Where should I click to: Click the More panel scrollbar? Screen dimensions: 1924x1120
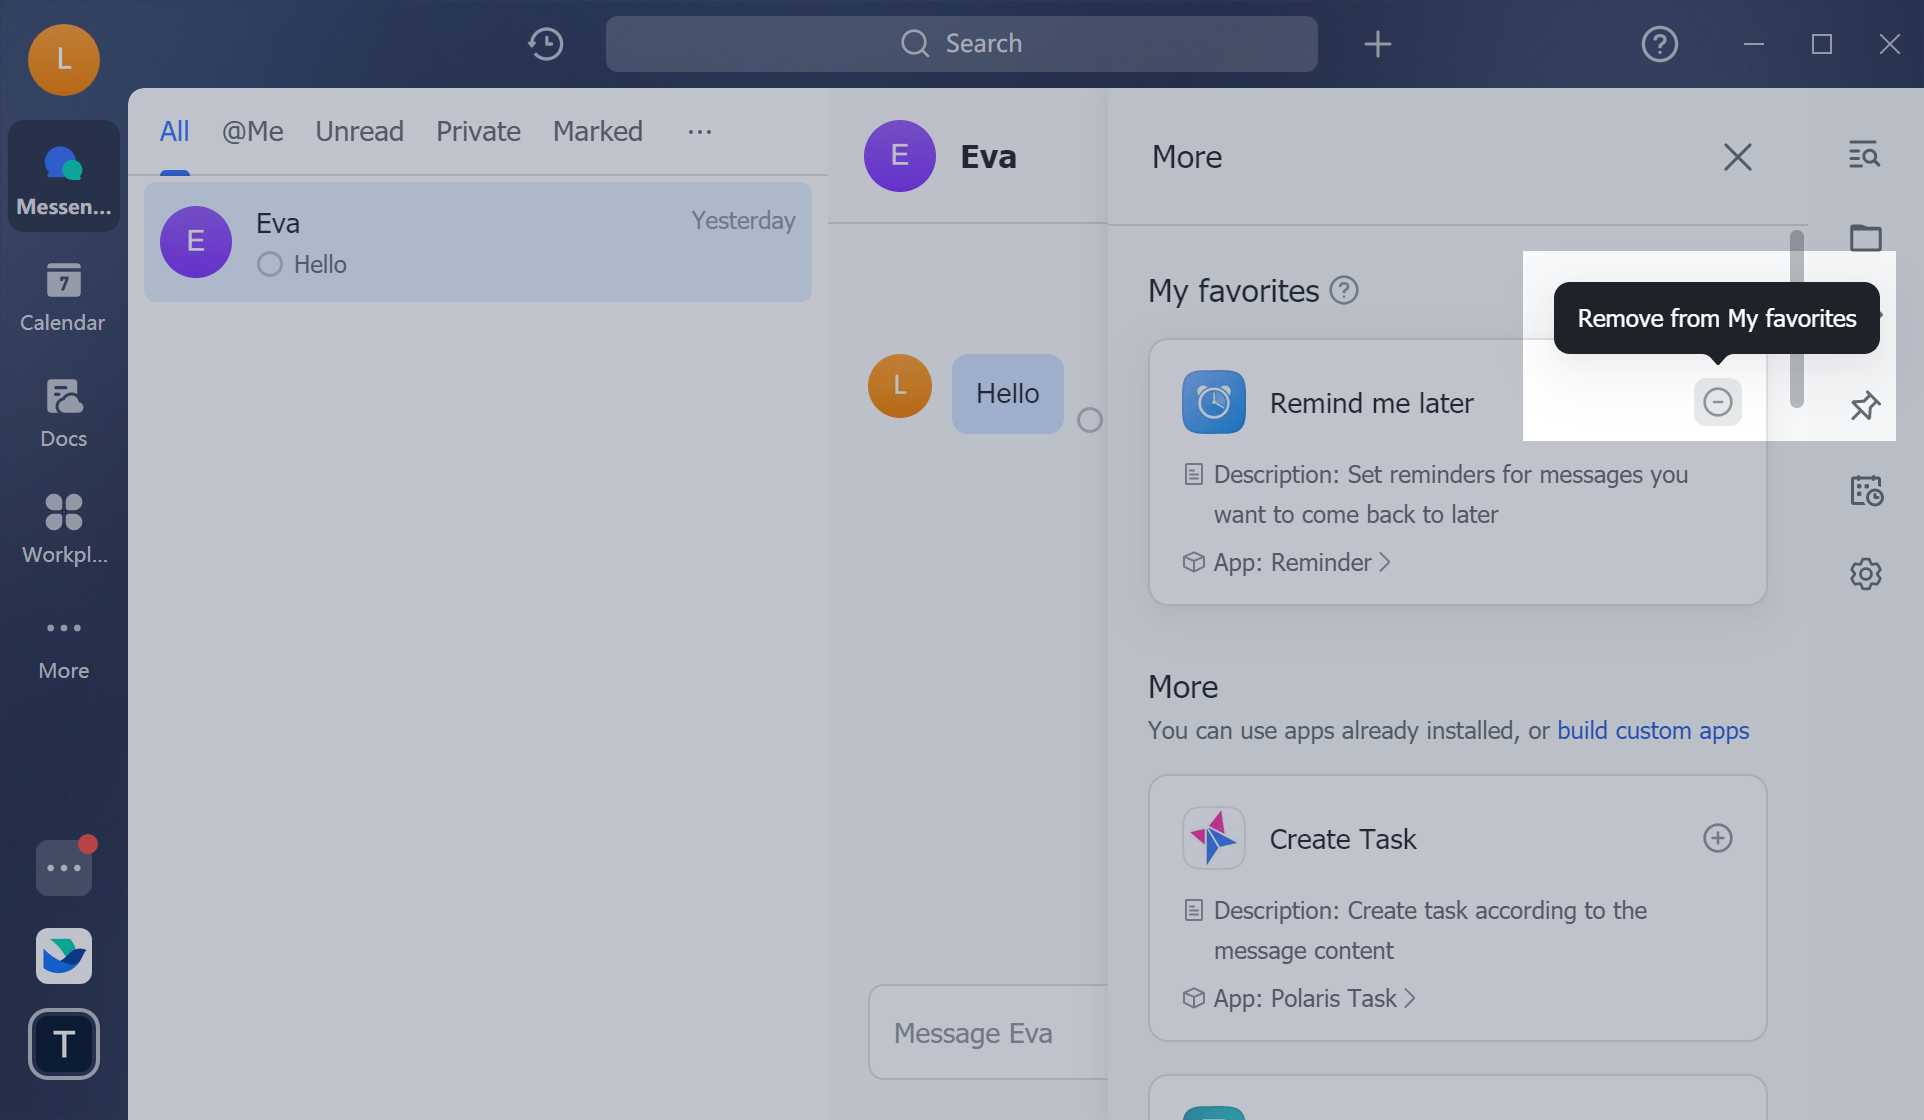(x=1797, y=318)
